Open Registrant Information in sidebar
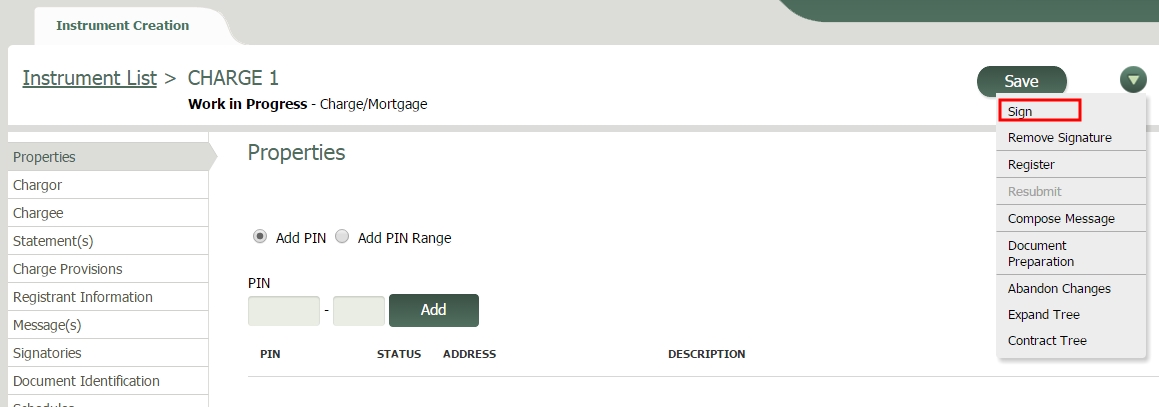 (108, 297)
